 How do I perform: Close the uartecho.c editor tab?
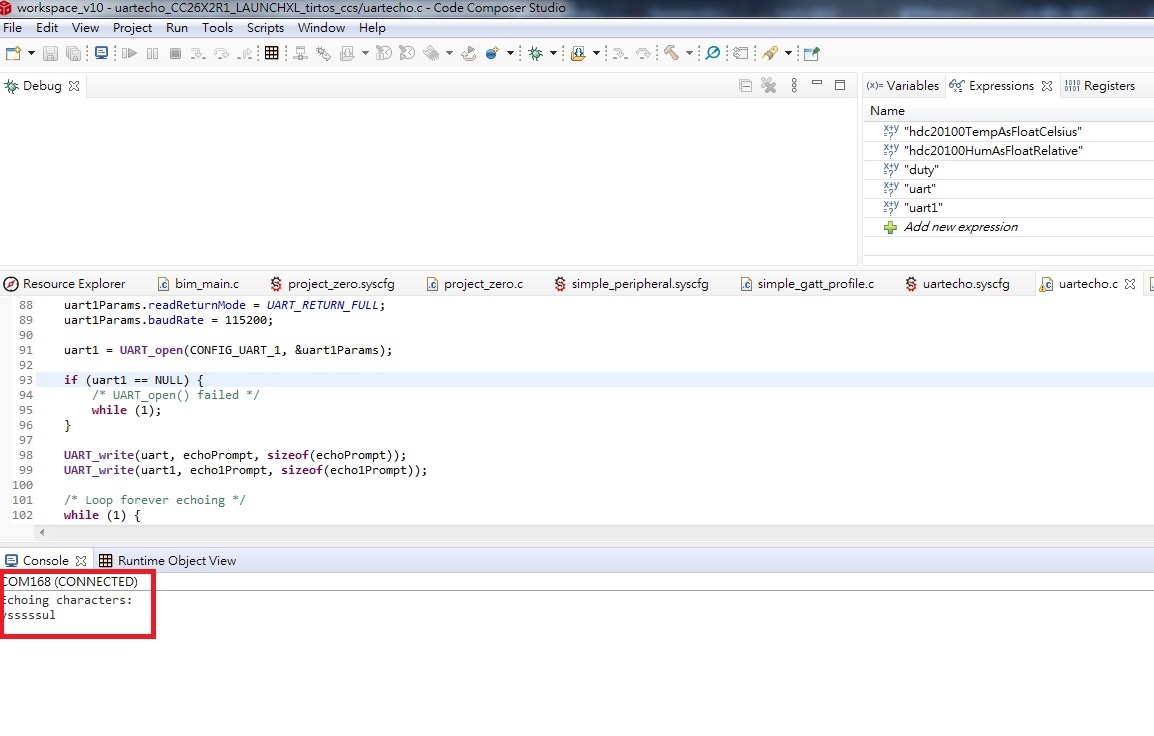click(1130, 284)
